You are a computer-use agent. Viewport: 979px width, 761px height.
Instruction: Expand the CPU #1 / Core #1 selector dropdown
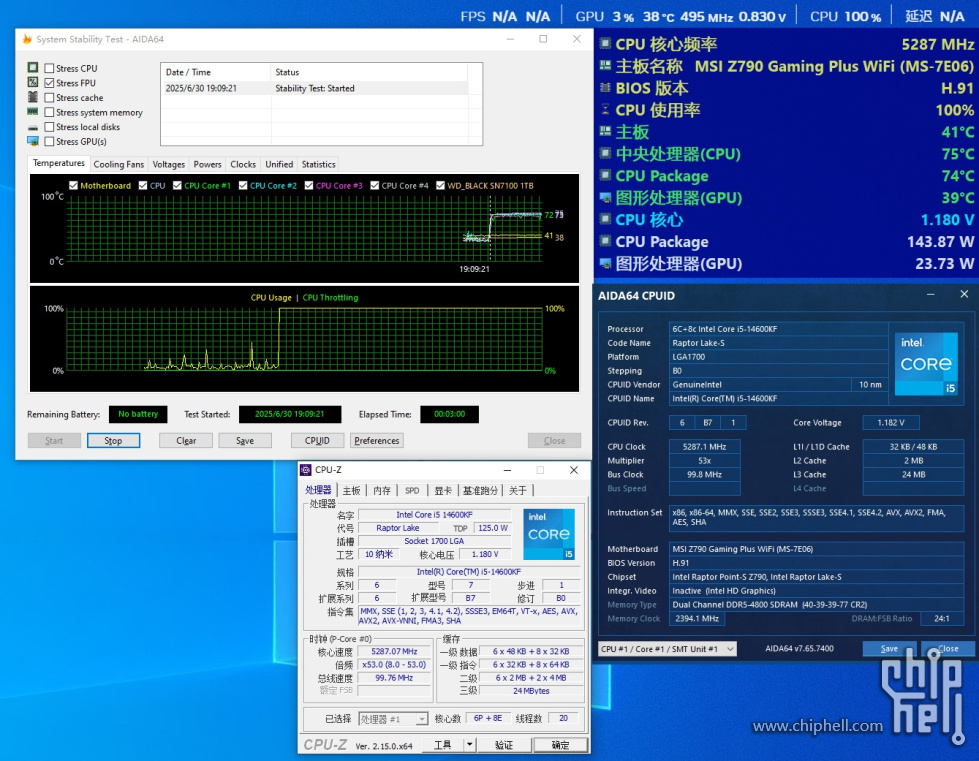click(x=667, y=649)
